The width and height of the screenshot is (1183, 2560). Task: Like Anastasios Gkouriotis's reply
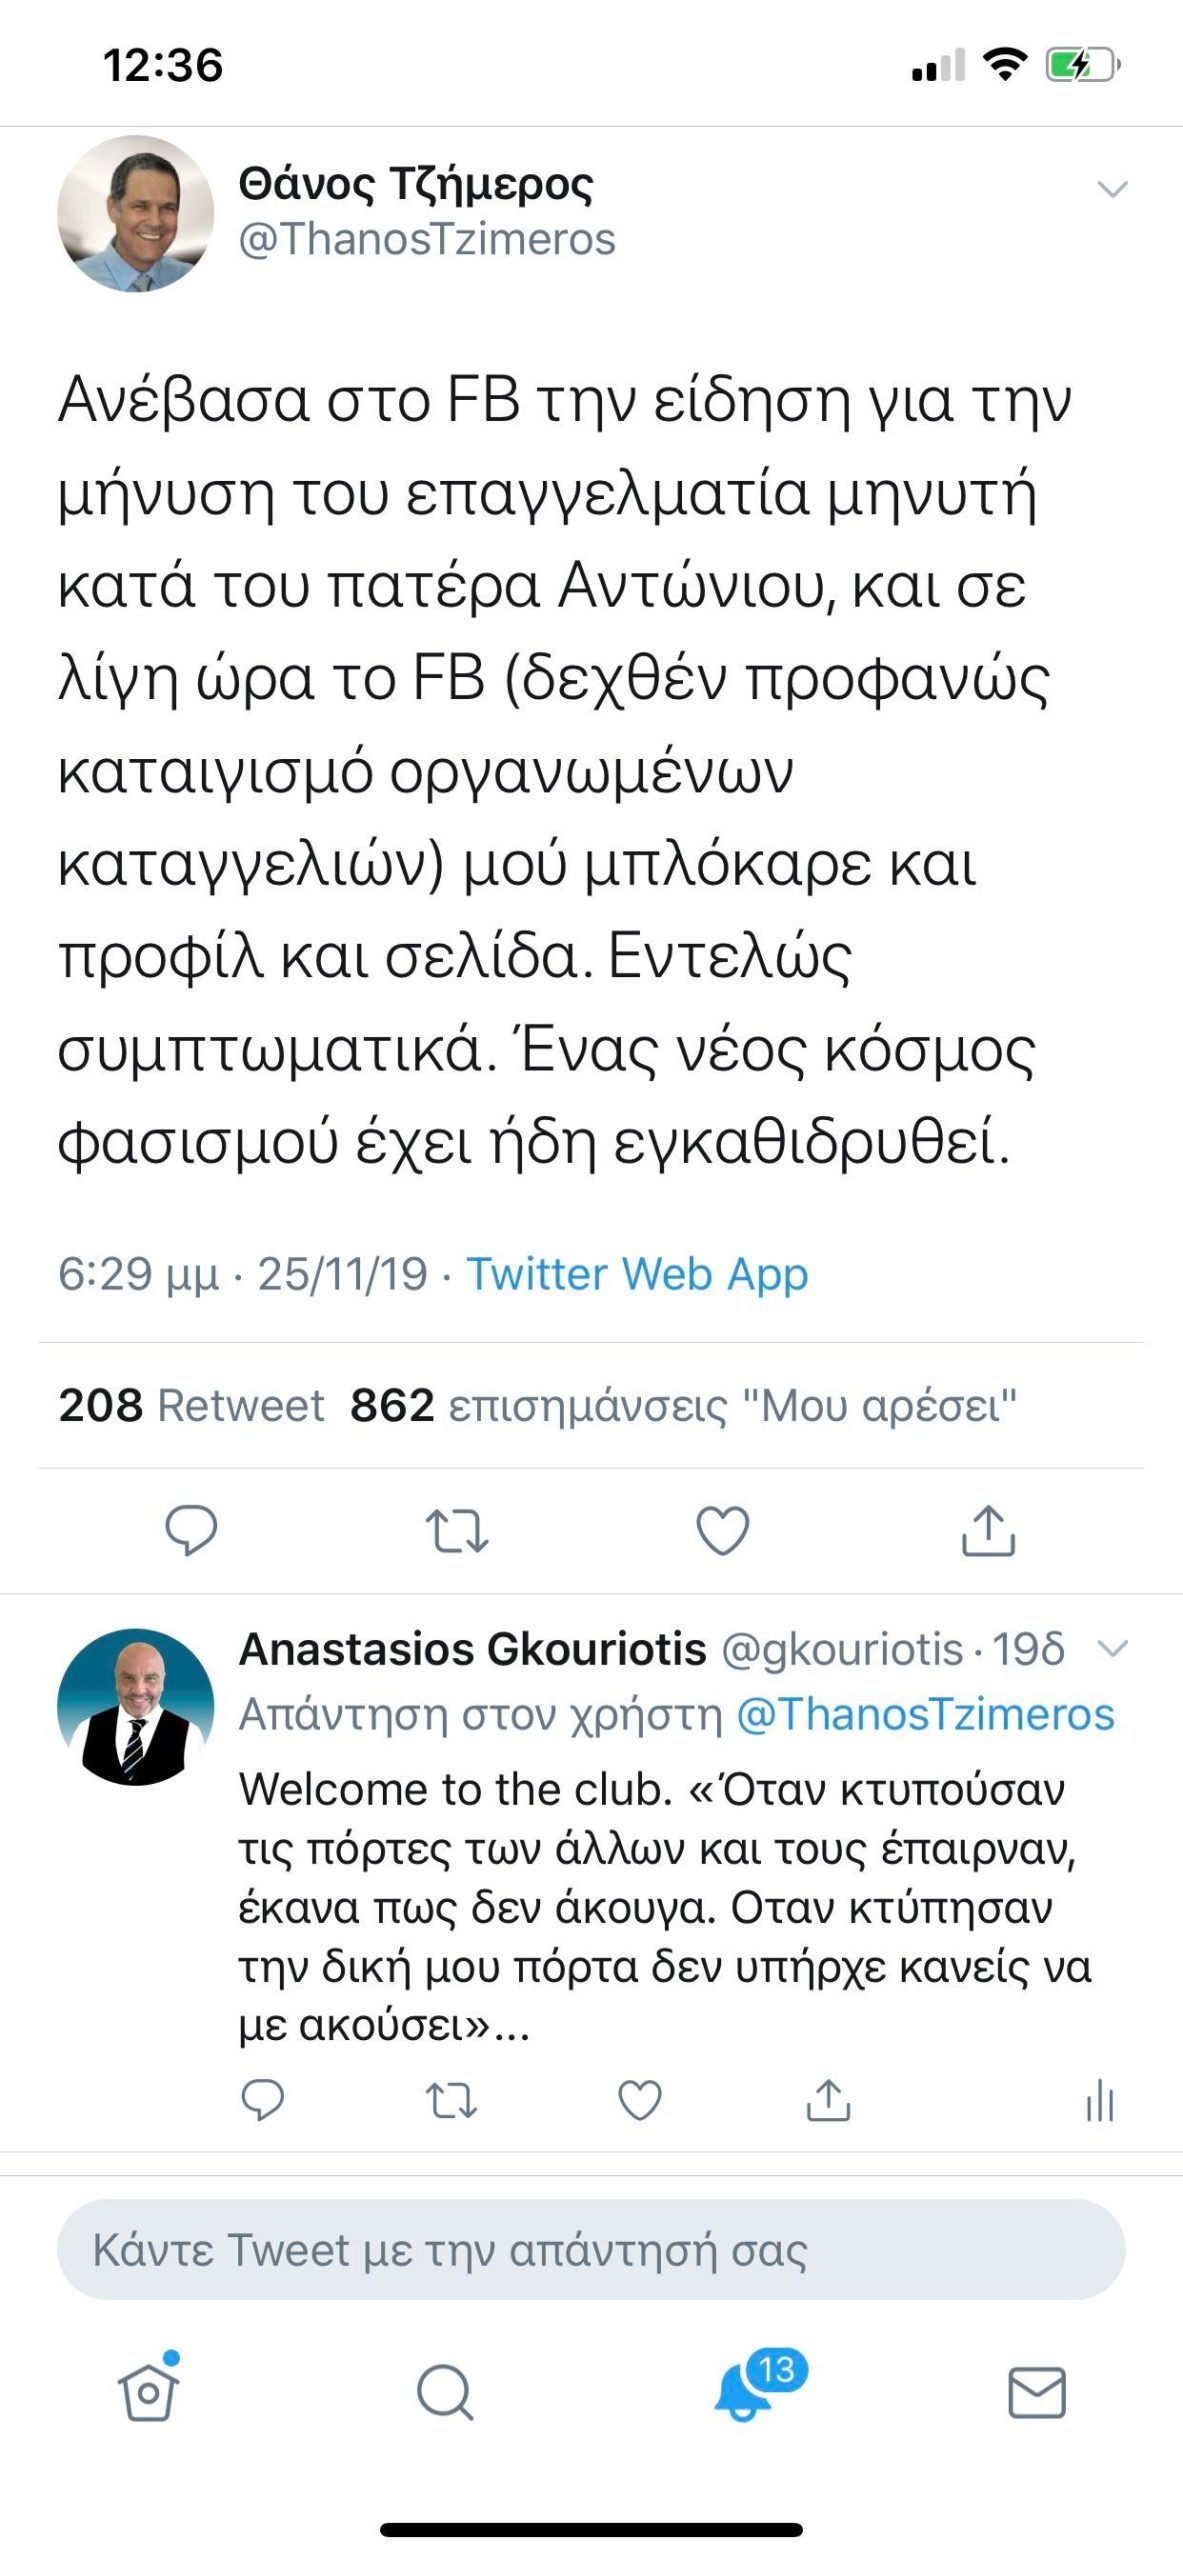click(x=640, y=2099)
